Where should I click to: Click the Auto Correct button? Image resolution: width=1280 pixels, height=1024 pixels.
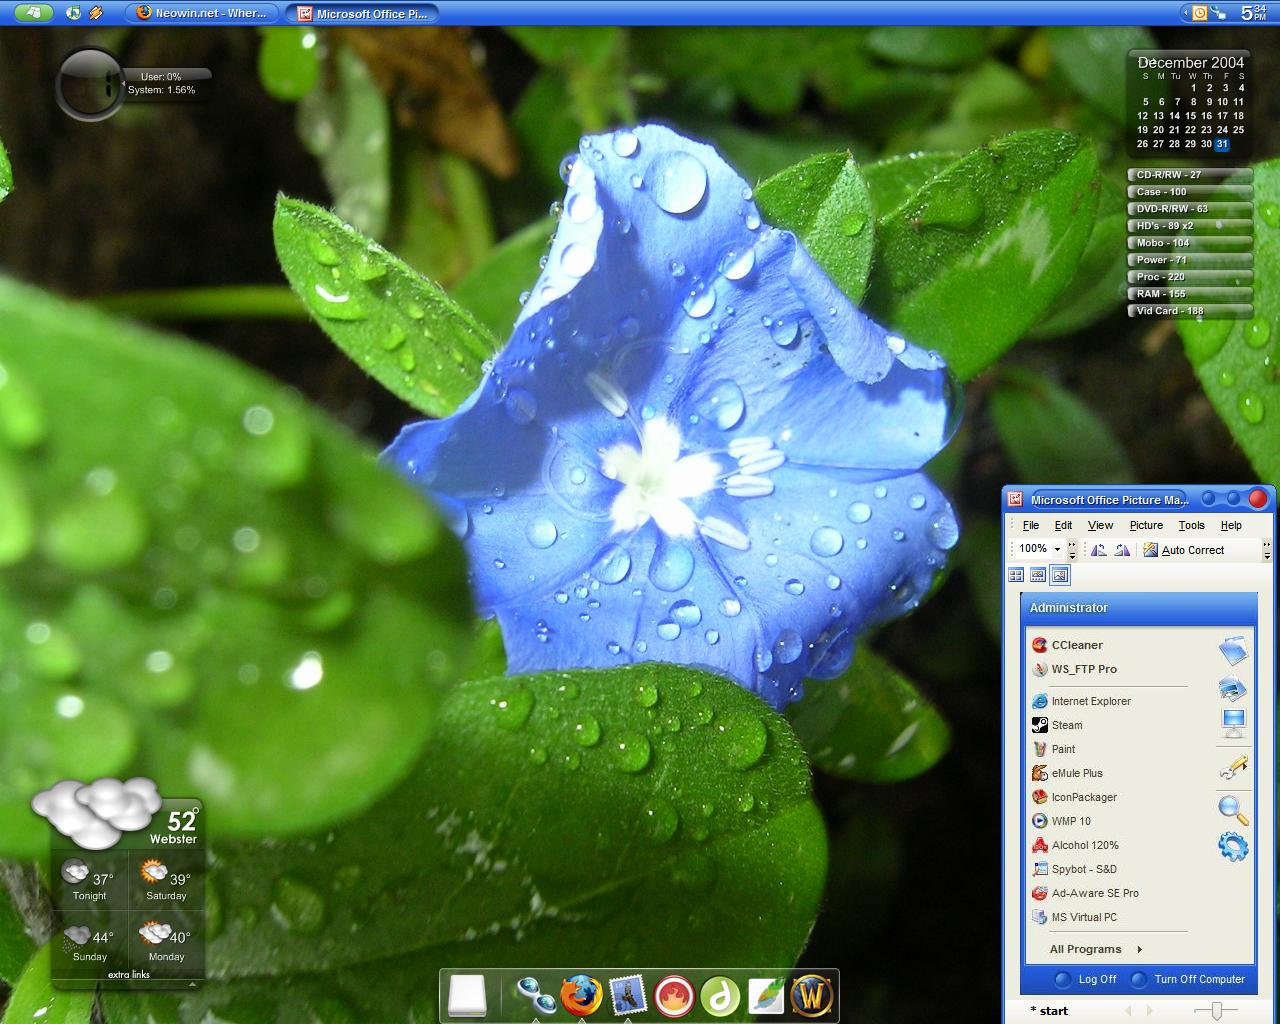coord(1184,550)
